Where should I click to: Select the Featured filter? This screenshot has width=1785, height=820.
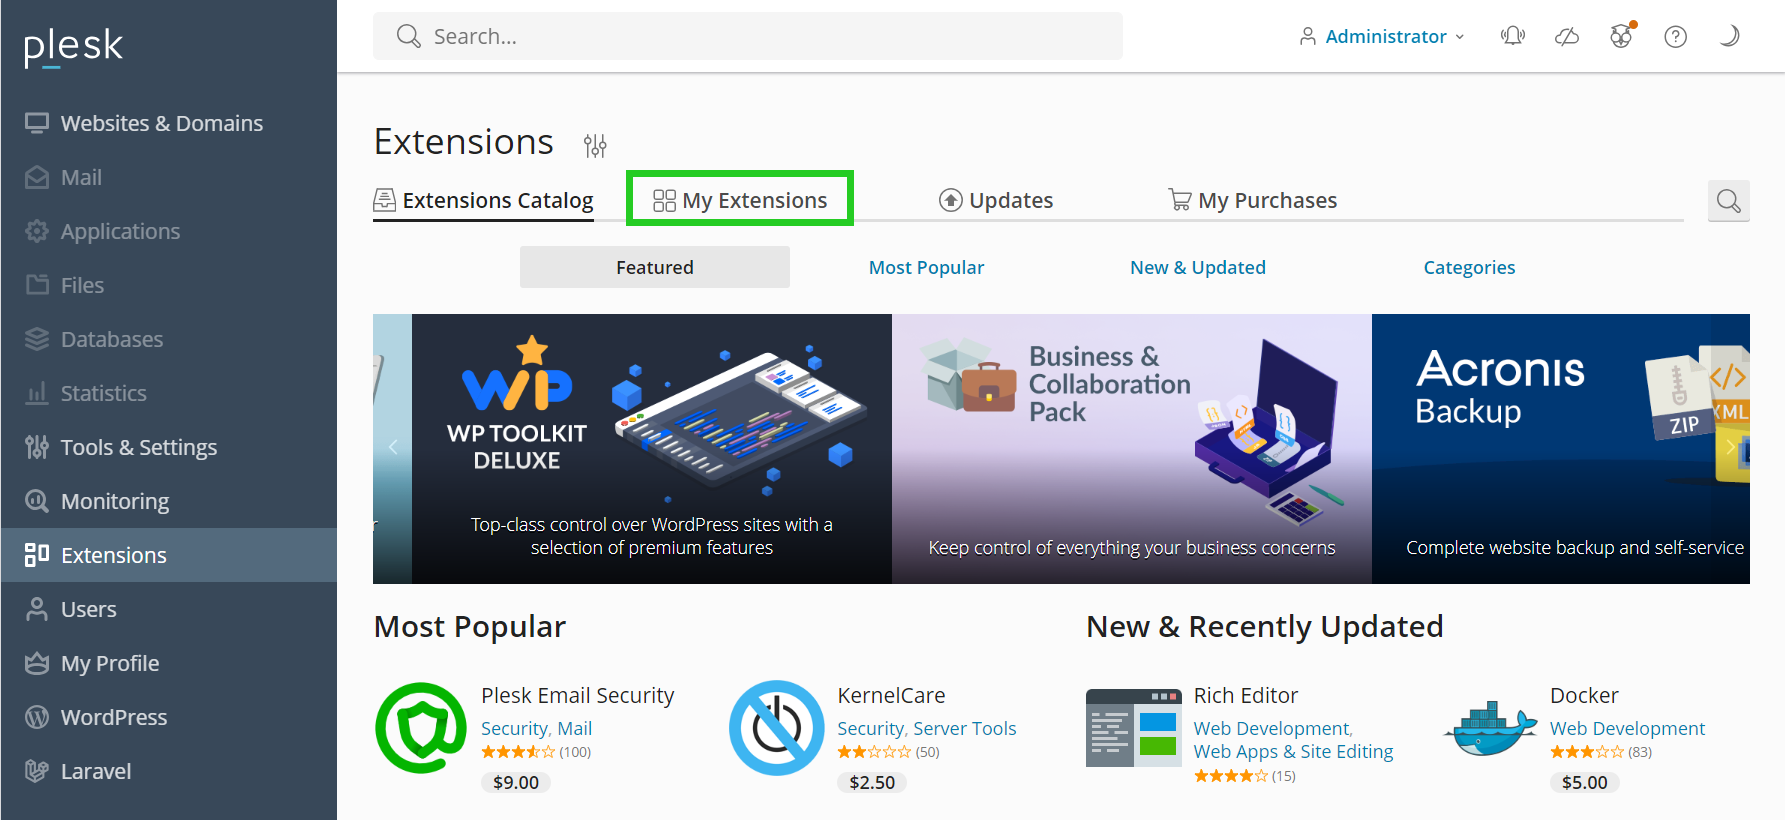(655, 267)
